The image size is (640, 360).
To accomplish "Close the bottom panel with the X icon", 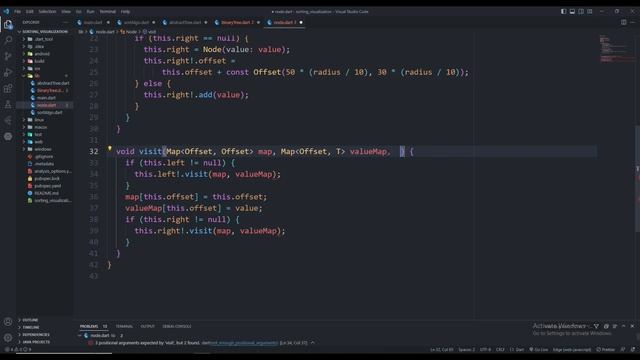I will pos(632,326).
